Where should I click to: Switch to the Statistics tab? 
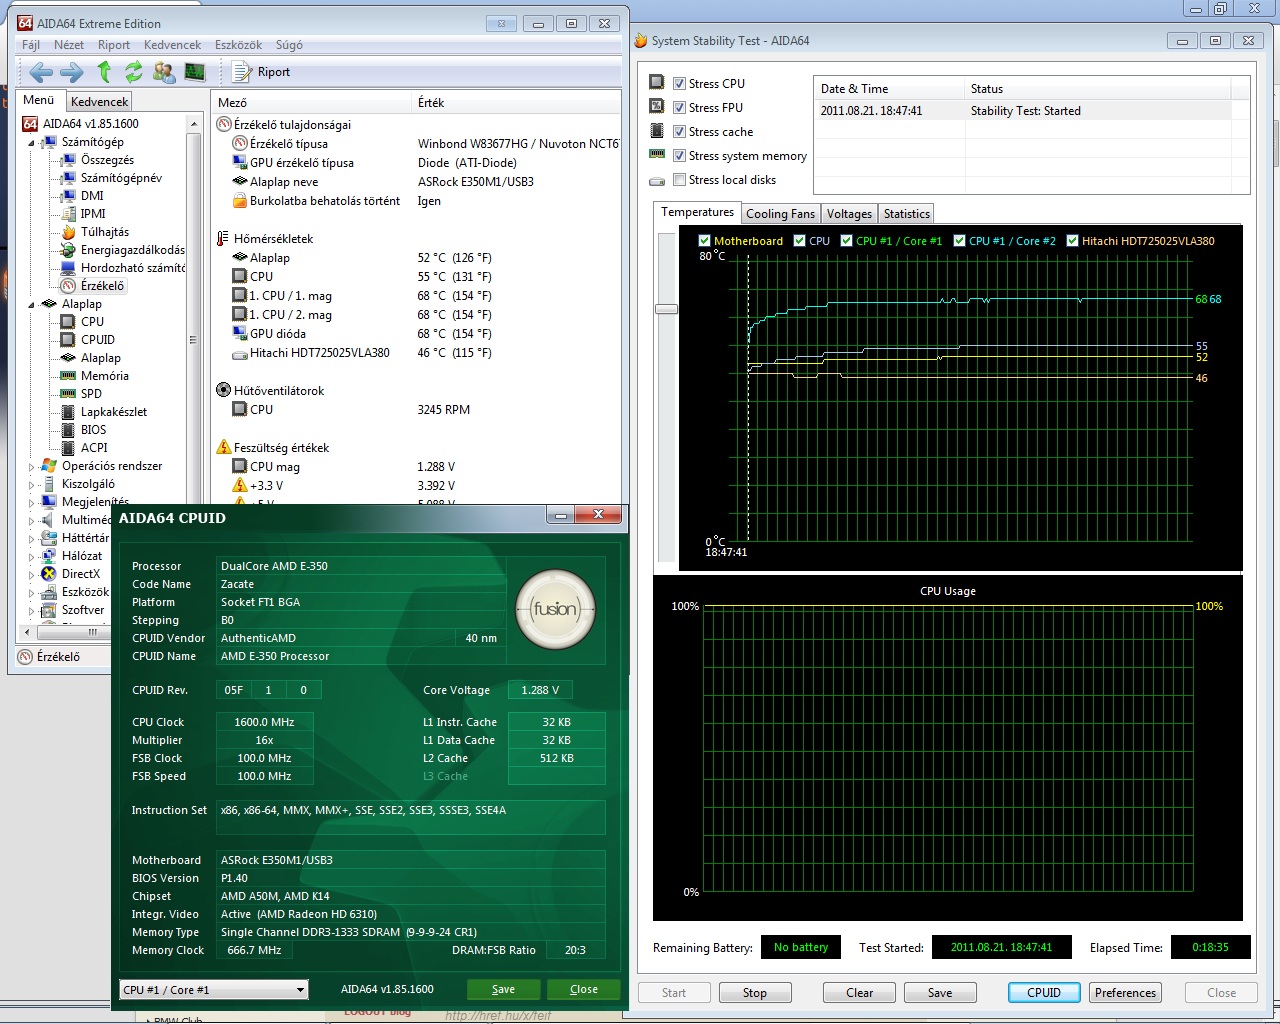point(907,214)
